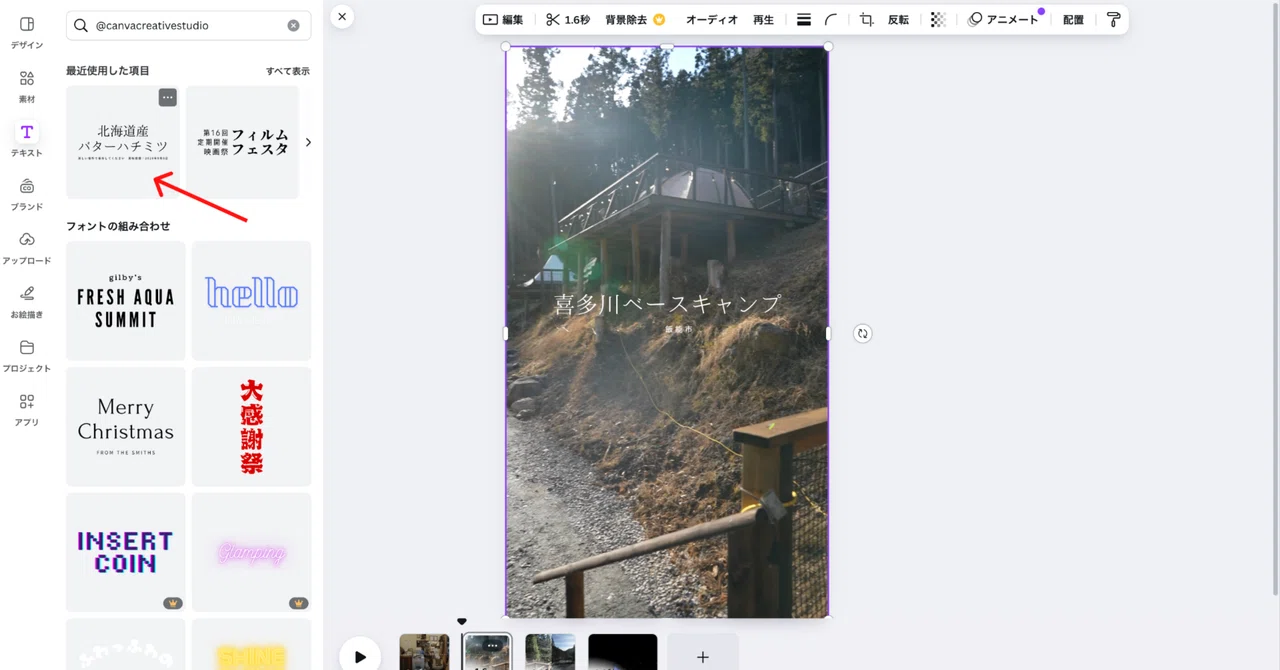Open the アップロード (Uploads) sidebar tab

click(26, 248)
